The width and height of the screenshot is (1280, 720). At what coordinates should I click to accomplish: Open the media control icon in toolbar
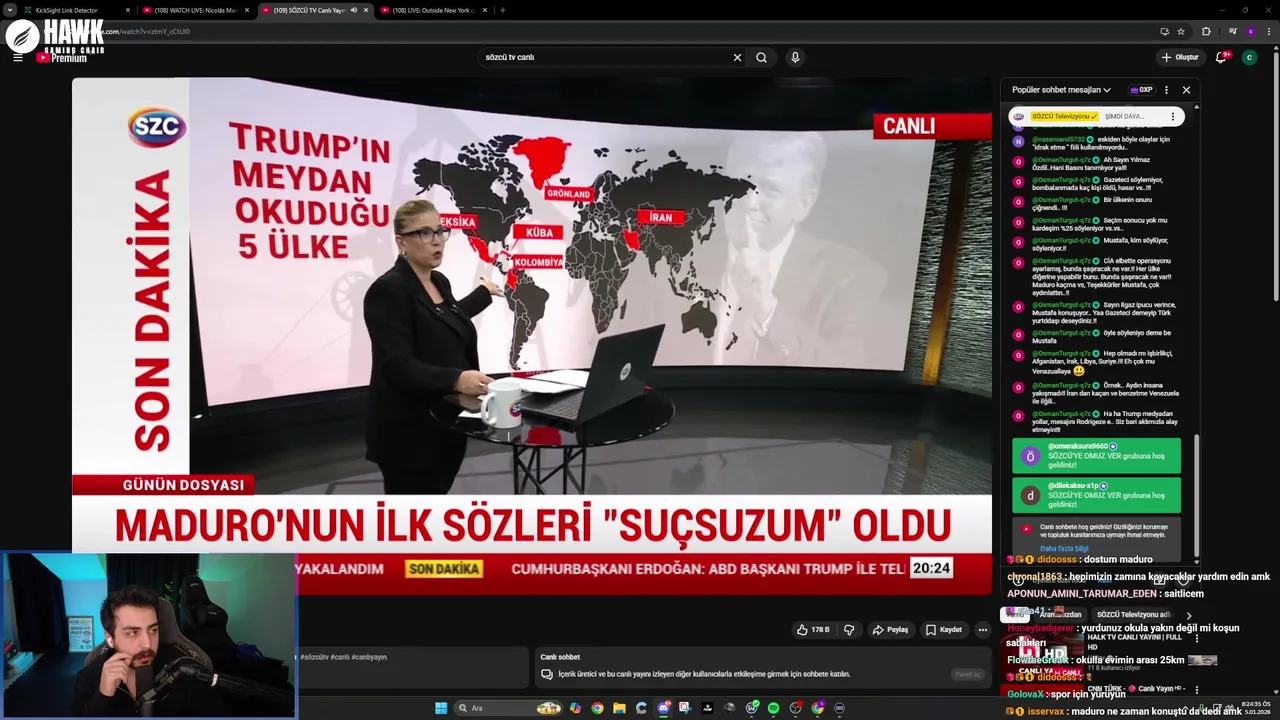pyautogui.click(x=1232, y=31)
